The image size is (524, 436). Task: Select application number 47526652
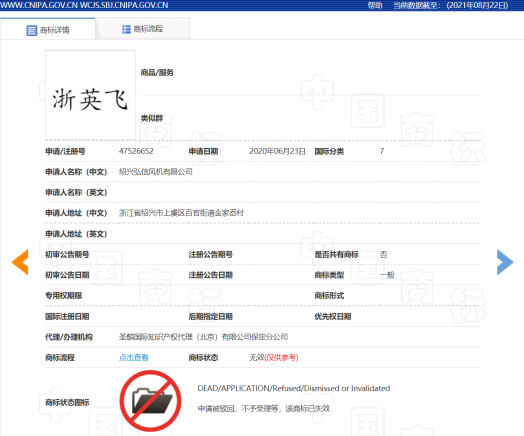pyautogui.click(x=136, y=151)
